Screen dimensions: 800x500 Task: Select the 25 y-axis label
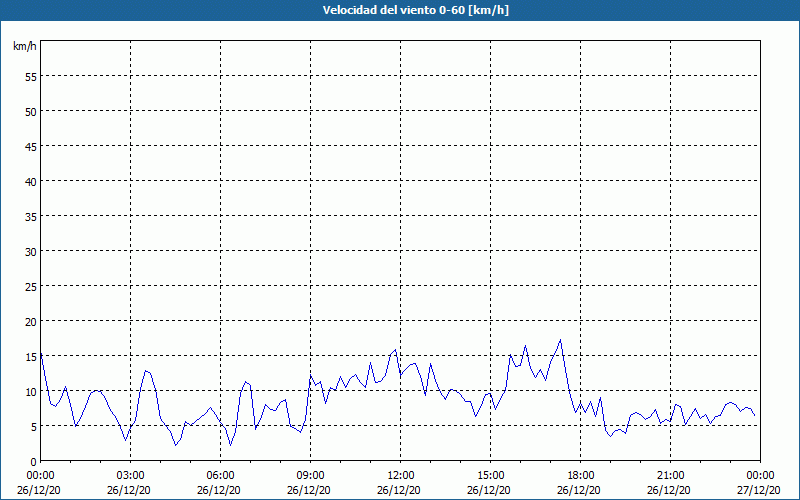(x=31, y=287)
